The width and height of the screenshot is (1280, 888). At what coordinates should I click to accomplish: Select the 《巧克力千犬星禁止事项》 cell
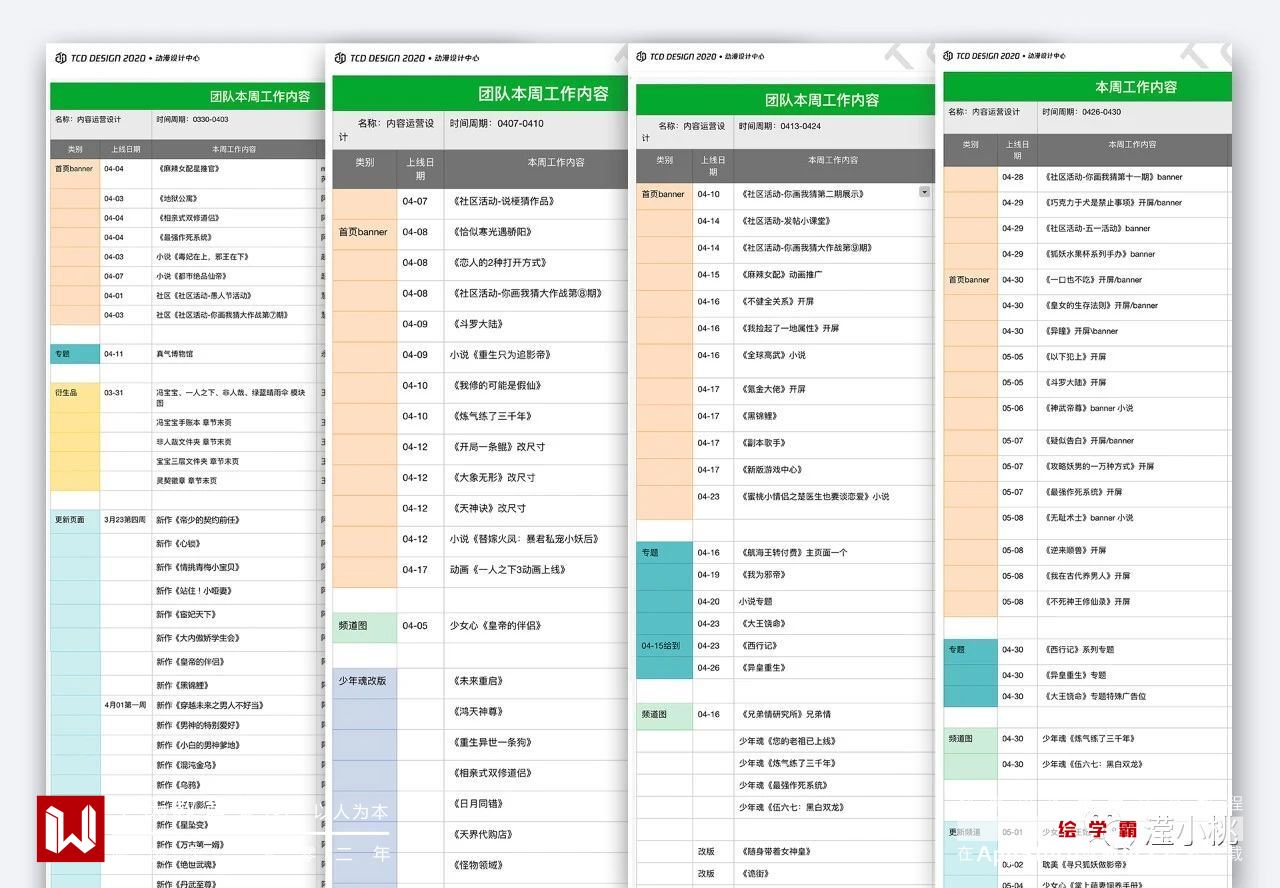click(x=1134, y=203)
